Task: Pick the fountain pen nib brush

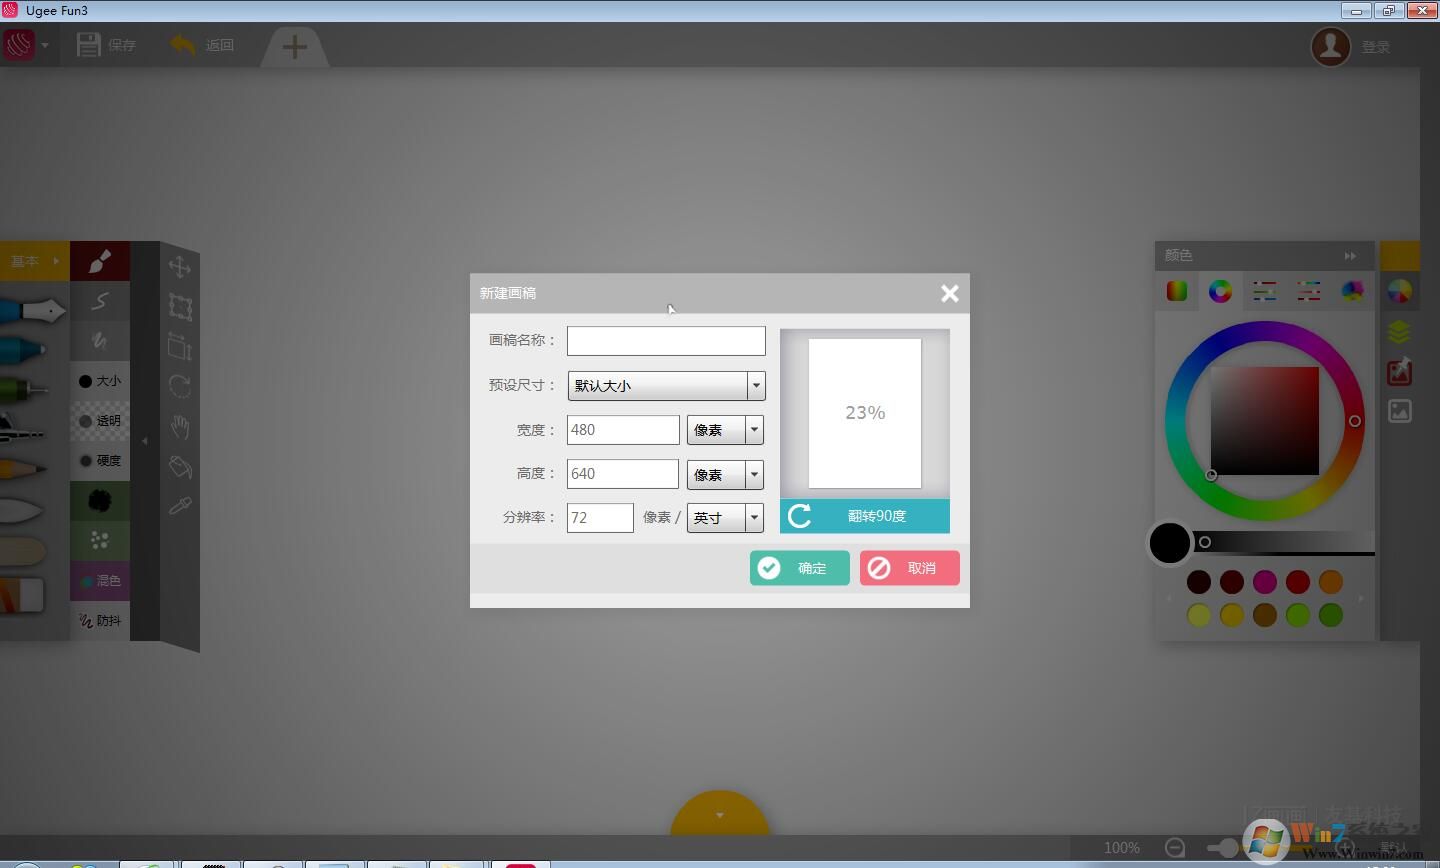Action: (x=32, y=311)
